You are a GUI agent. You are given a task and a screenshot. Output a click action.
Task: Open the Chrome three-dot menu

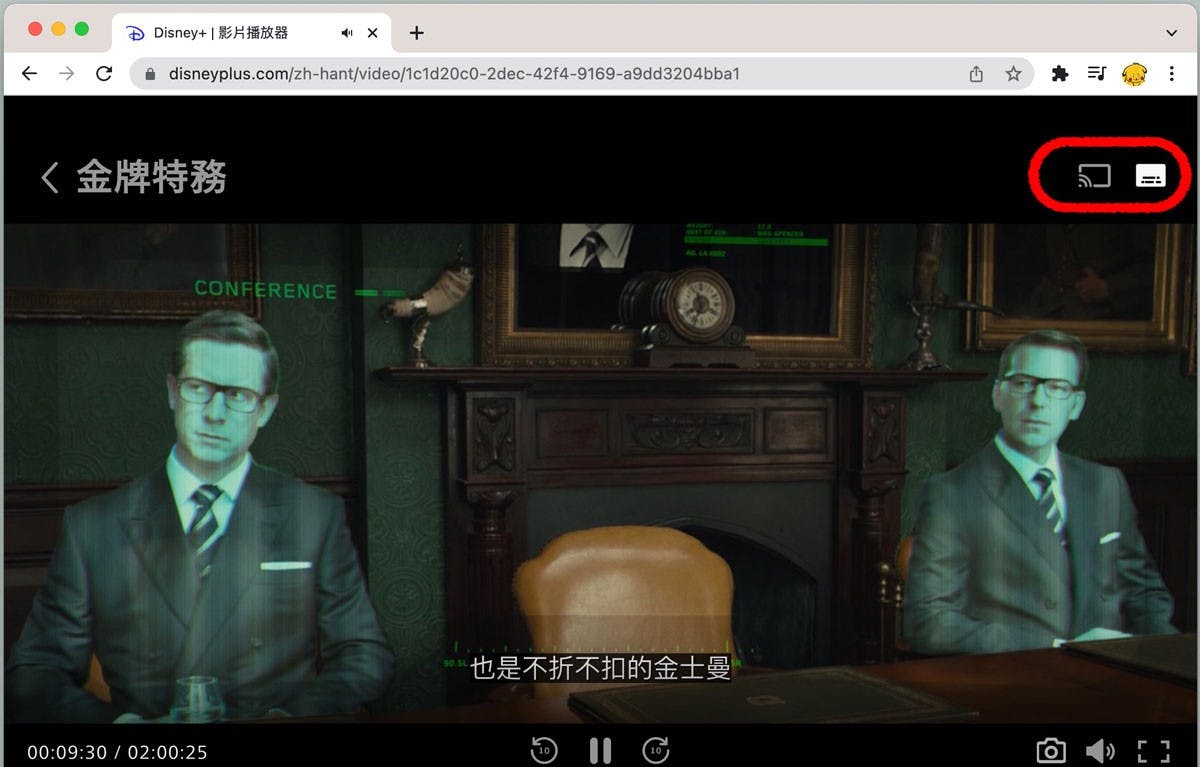tap(1171, 74)
